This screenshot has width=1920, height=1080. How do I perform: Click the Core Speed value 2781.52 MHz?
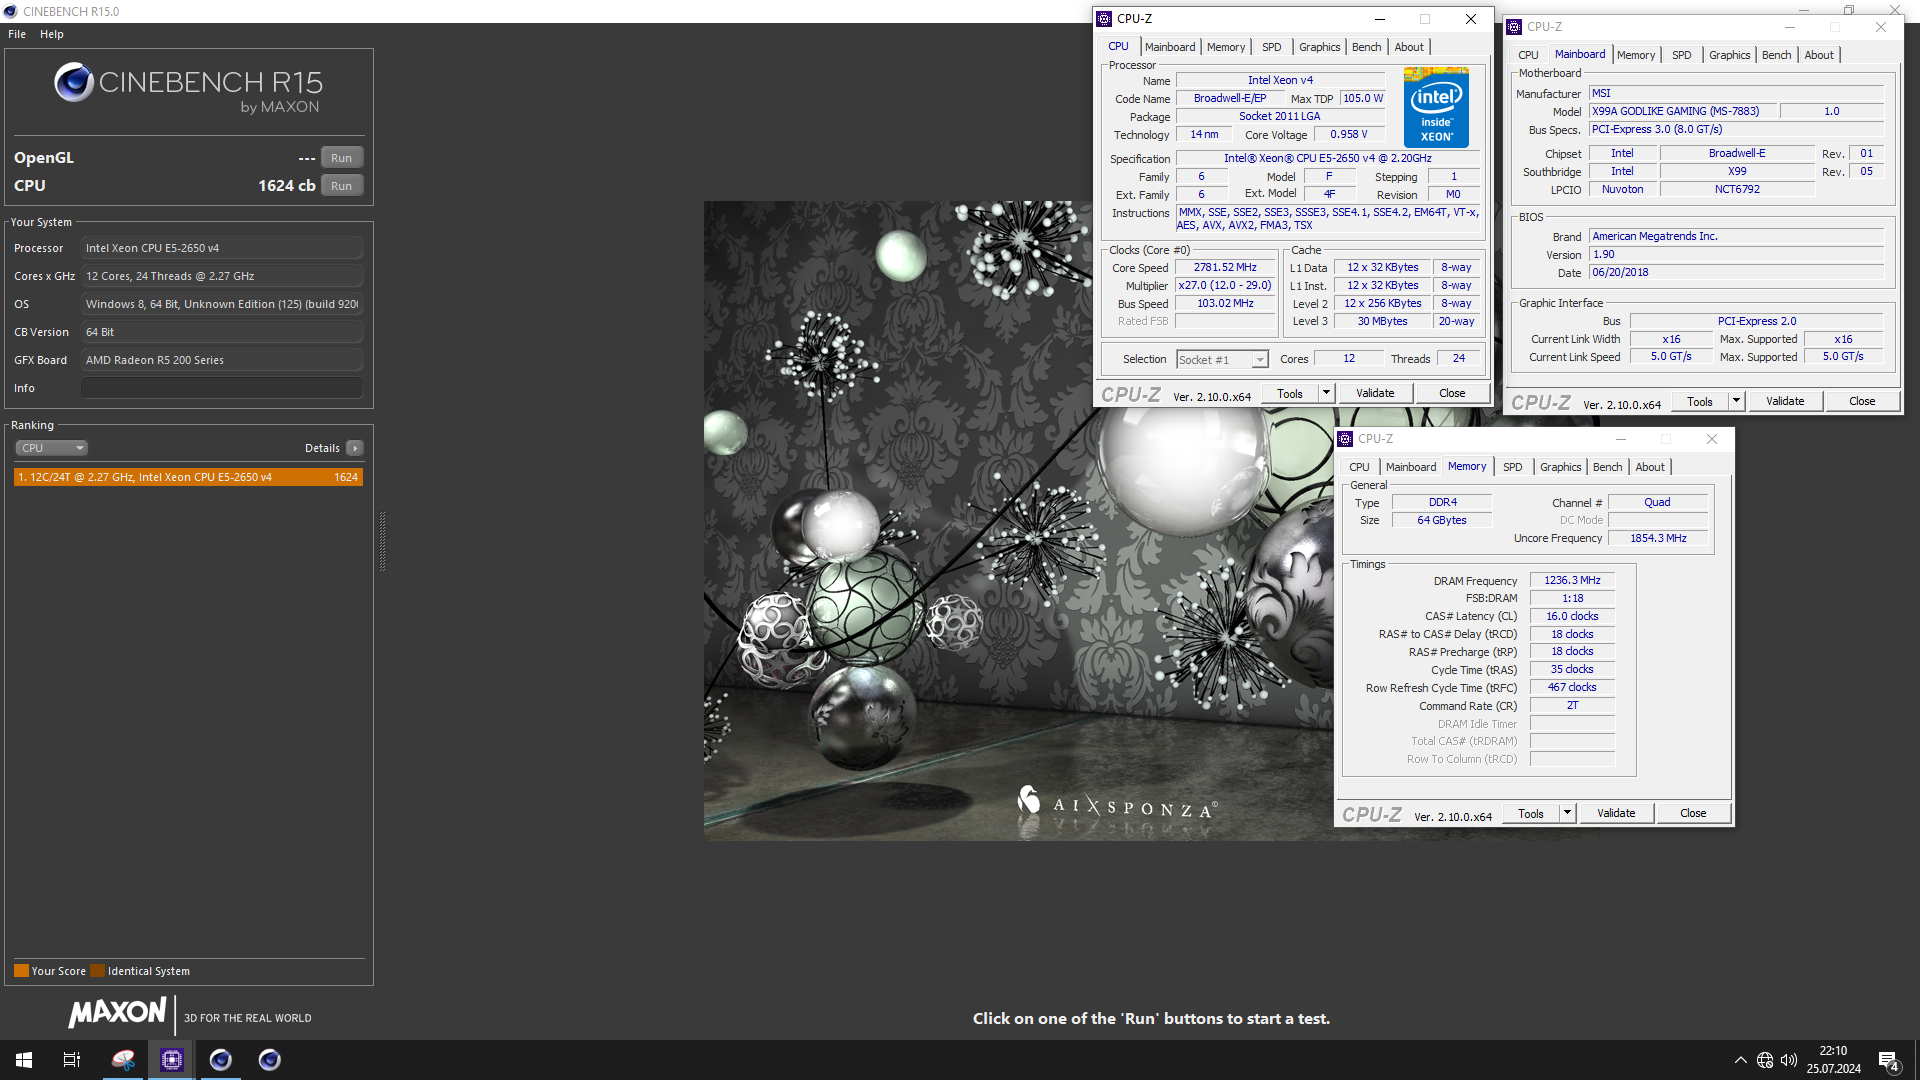click(x=1225, y=268)
